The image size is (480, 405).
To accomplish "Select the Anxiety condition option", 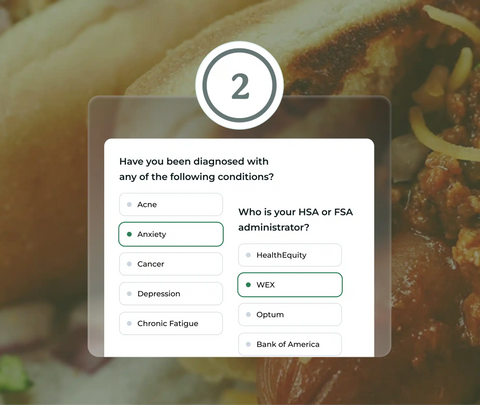I will point(171,234).
